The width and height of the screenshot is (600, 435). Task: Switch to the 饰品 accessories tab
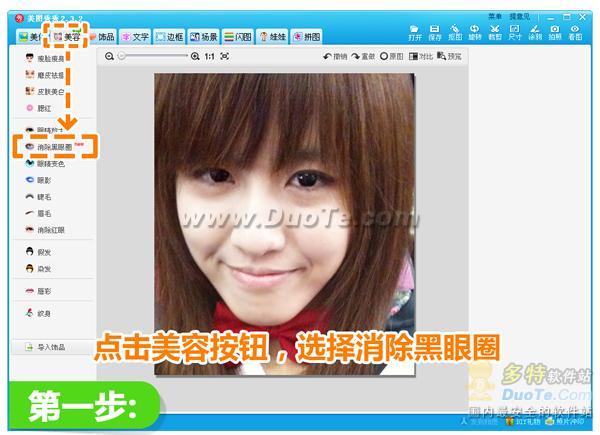click(x=101, y=37)
